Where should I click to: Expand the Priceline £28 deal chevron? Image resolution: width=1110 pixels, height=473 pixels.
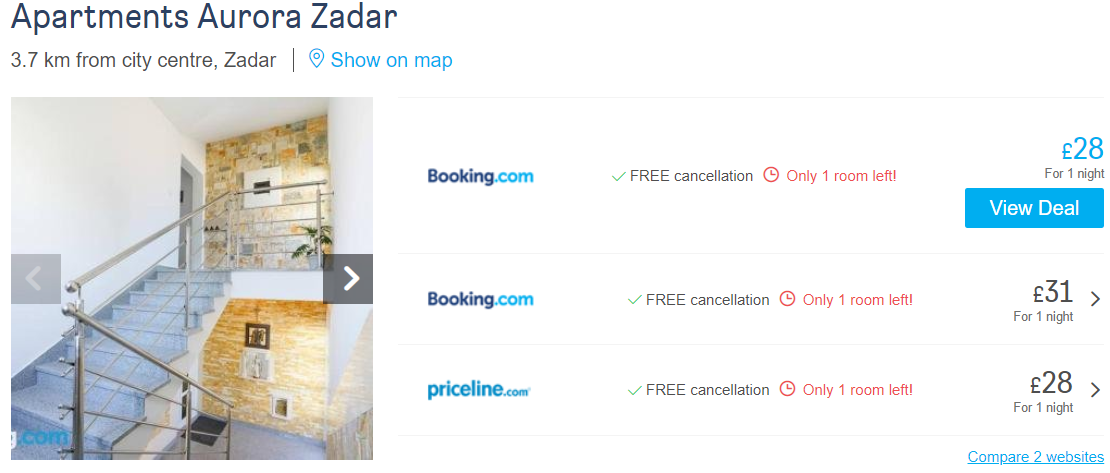(x=1095, y=389)
